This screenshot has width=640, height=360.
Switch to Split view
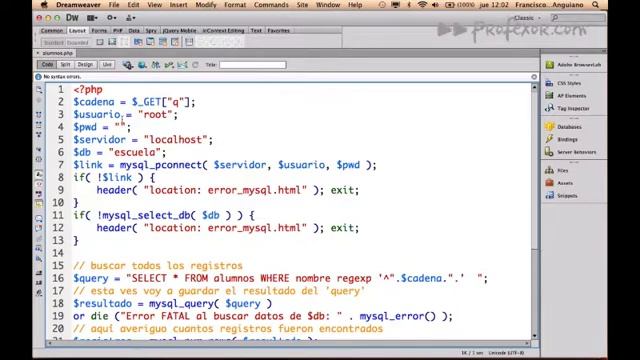coord(65,65)
